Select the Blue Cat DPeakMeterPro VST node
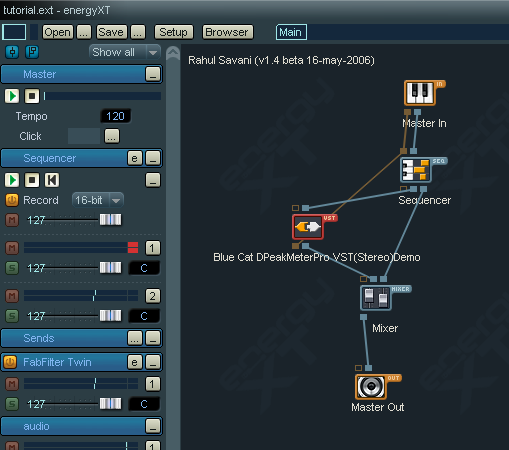This screenshot has height=450, width=509. pyautogui.click(x=308, y=227)
